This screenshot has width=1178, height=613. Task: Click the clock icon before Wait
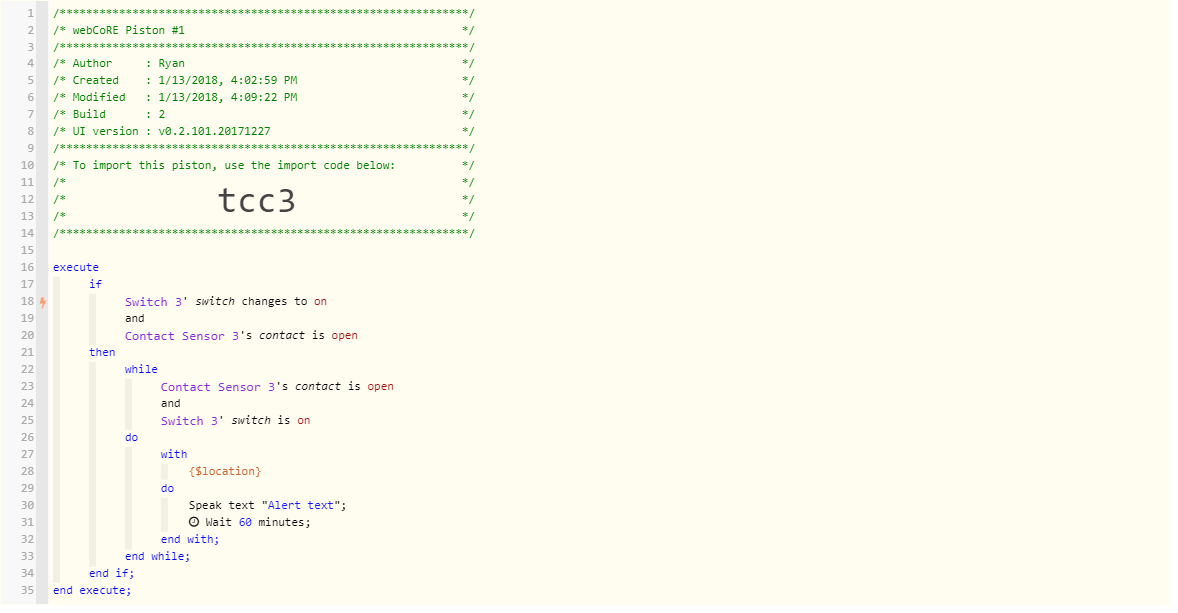(194, 522)
